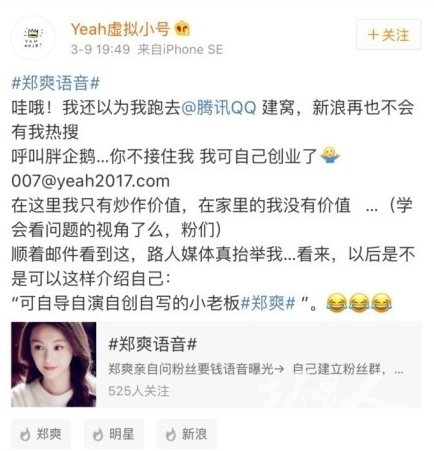434x451 pixels.
Task: Click the shrugging emoji after 创业了
Action: click(x=330, y=156)
